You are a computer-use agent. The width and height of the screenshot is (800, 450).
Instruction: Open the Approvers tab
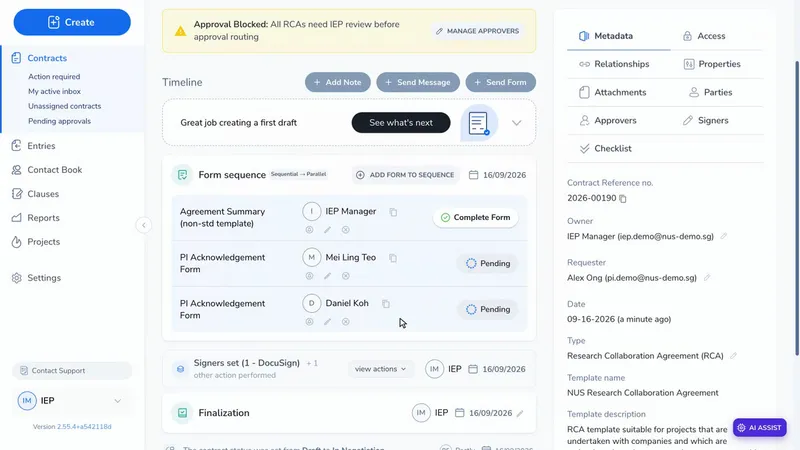click(608, 120)
